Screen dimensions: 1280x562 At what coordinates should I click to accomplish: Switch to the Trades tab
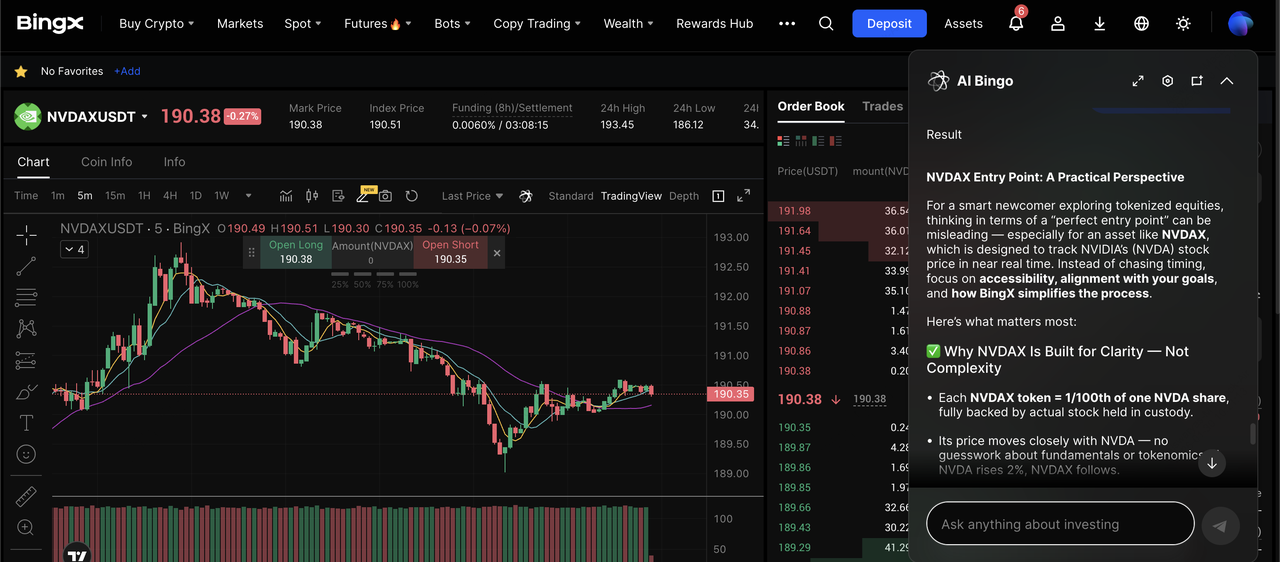882,106
